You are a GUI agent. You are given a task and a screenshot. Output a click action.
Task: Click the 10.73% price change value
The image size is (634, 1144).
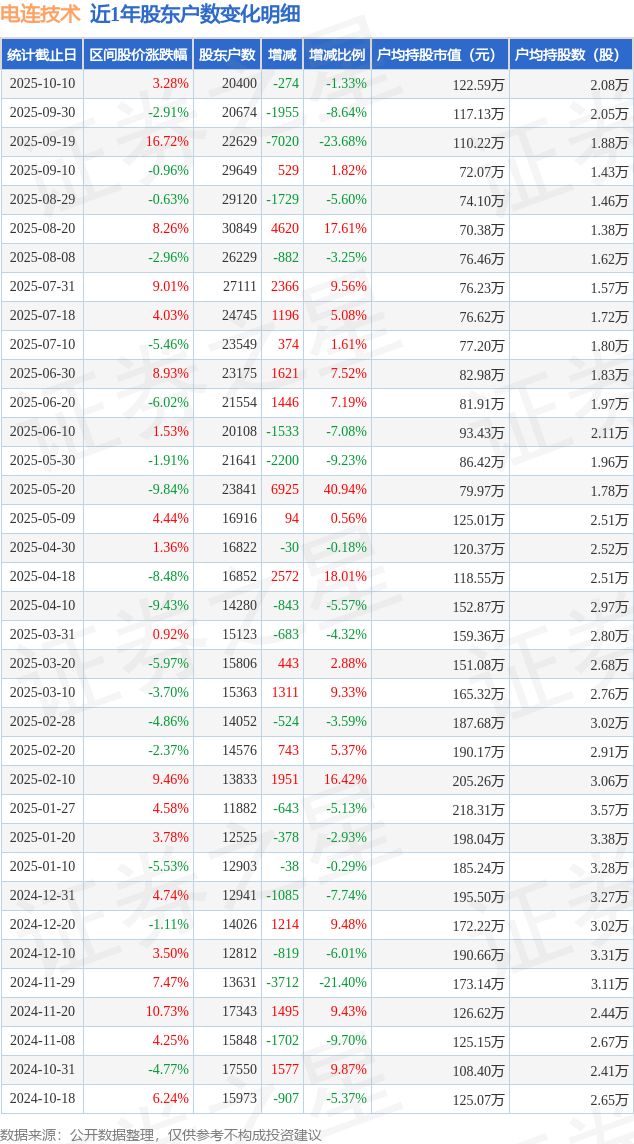click(167, 1012)
